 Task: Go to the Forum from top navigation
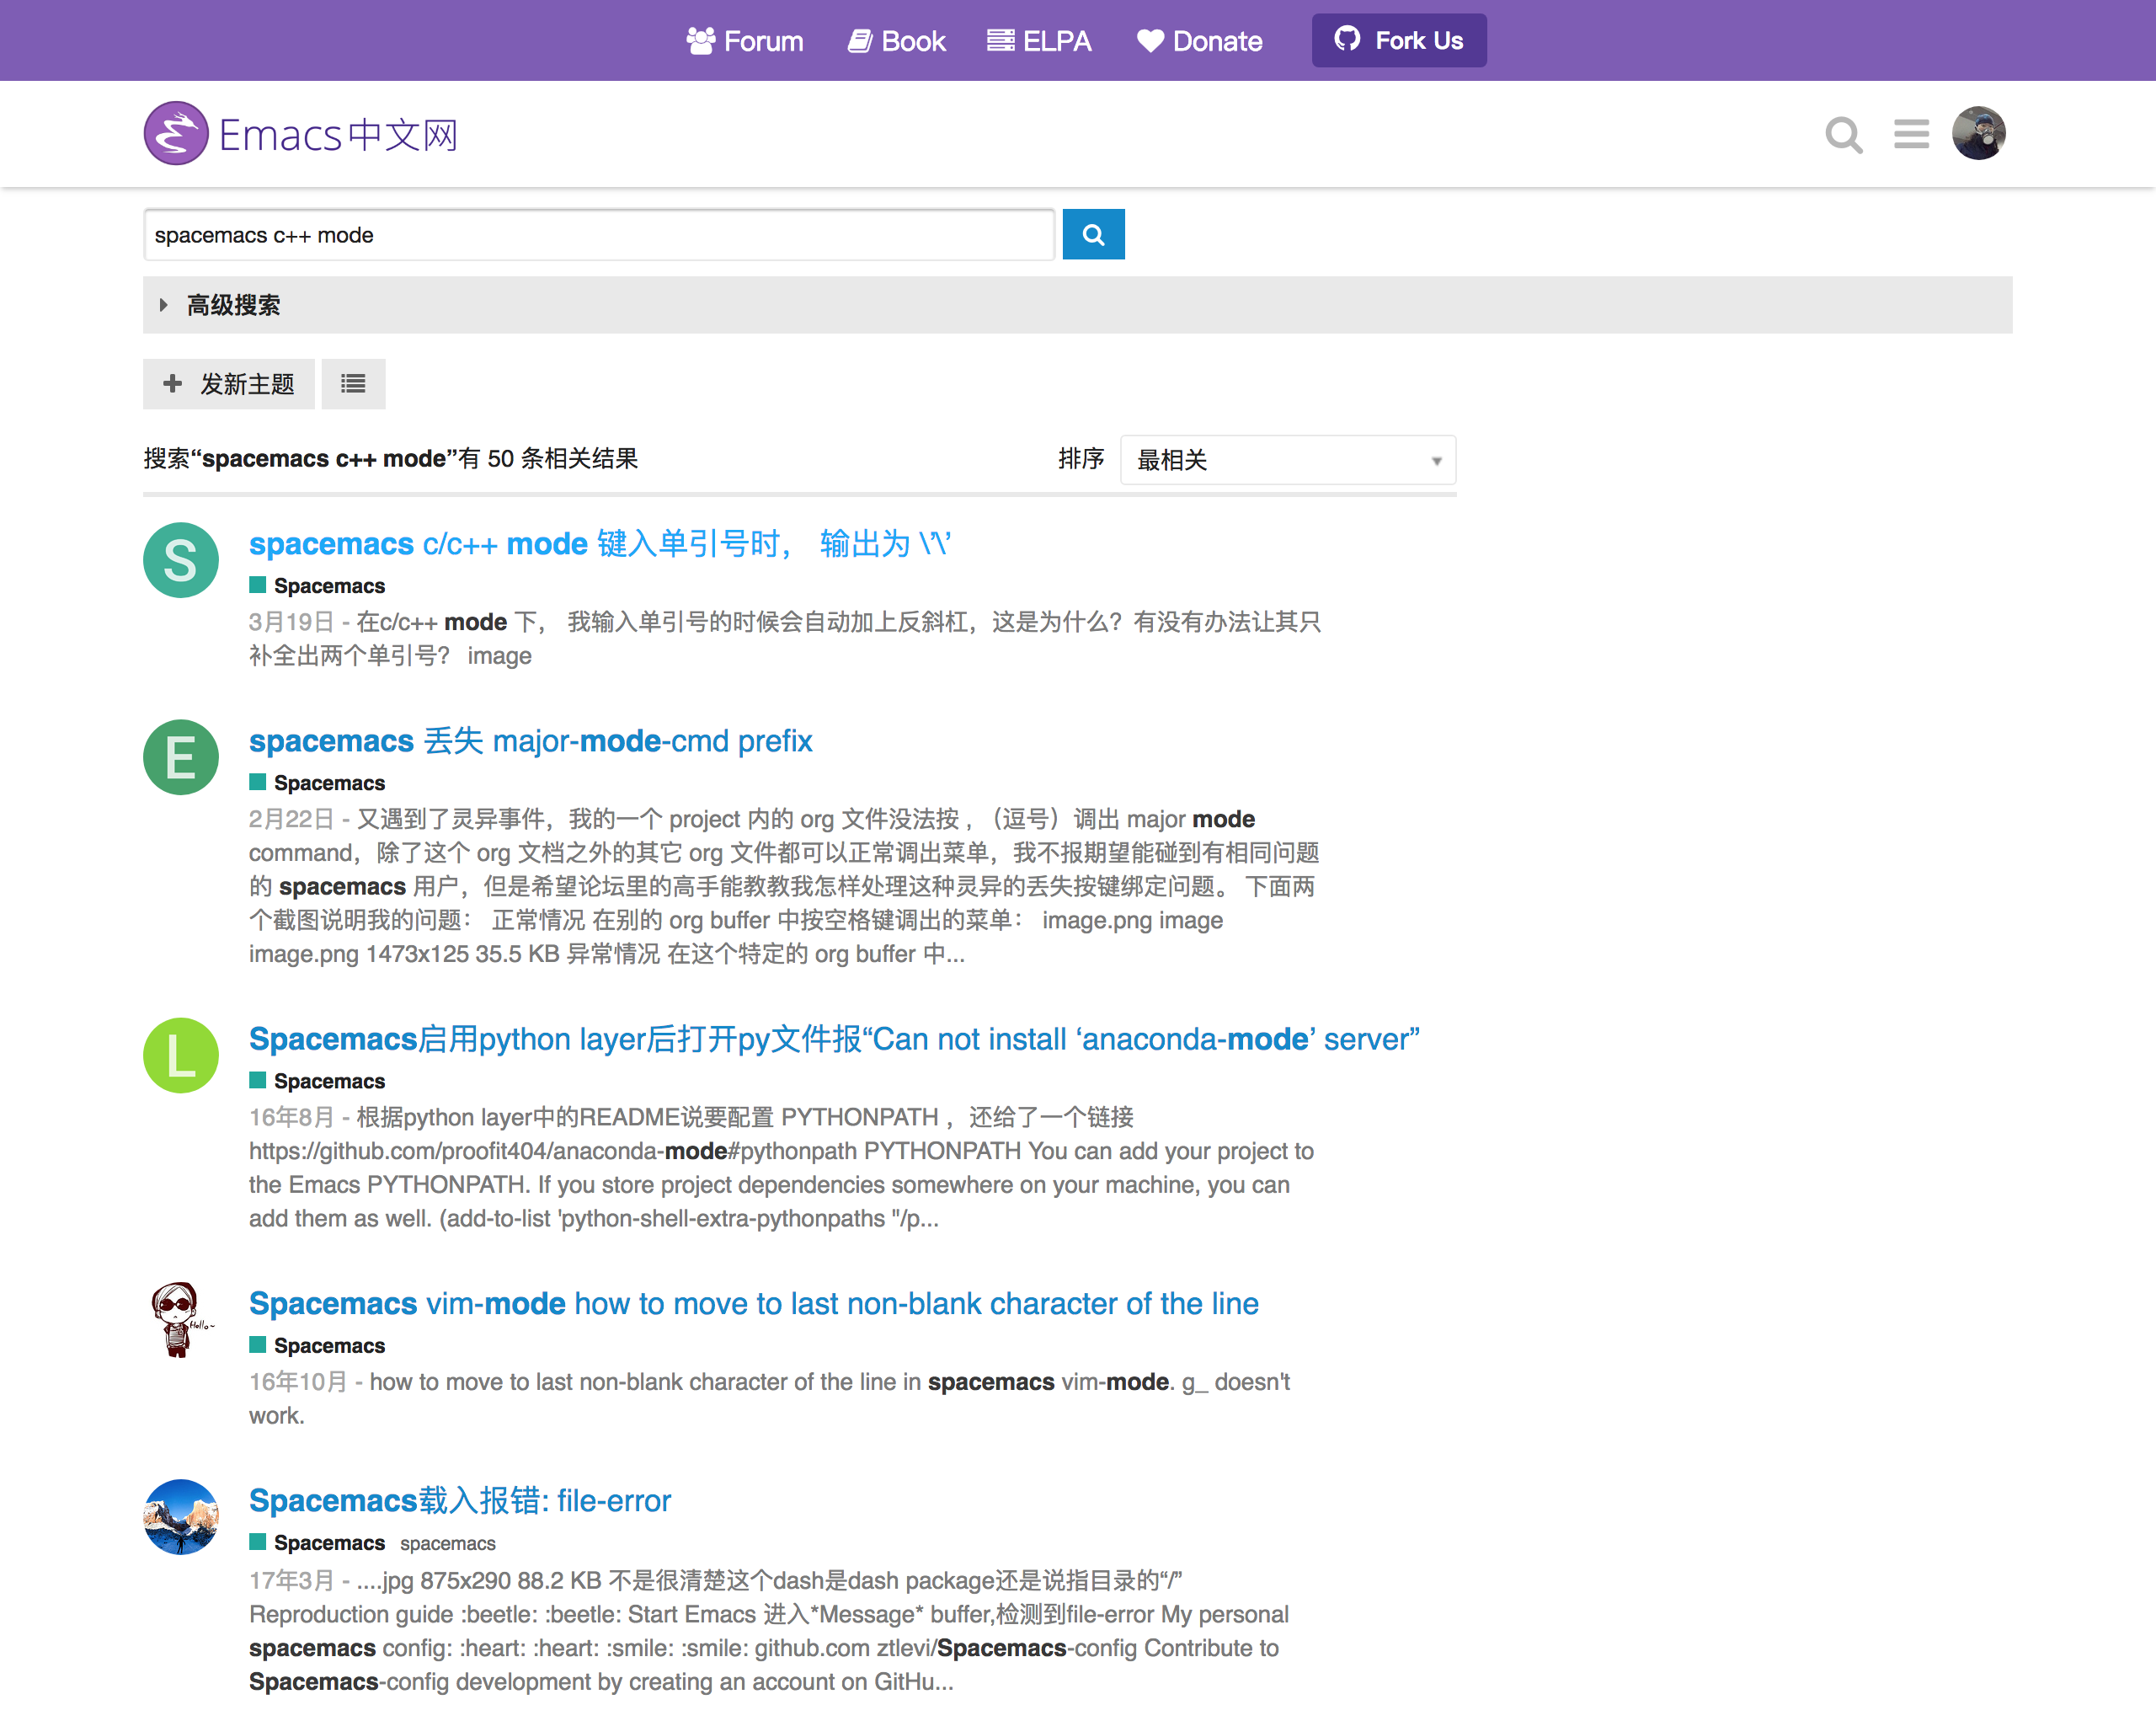tap(745, 41)
